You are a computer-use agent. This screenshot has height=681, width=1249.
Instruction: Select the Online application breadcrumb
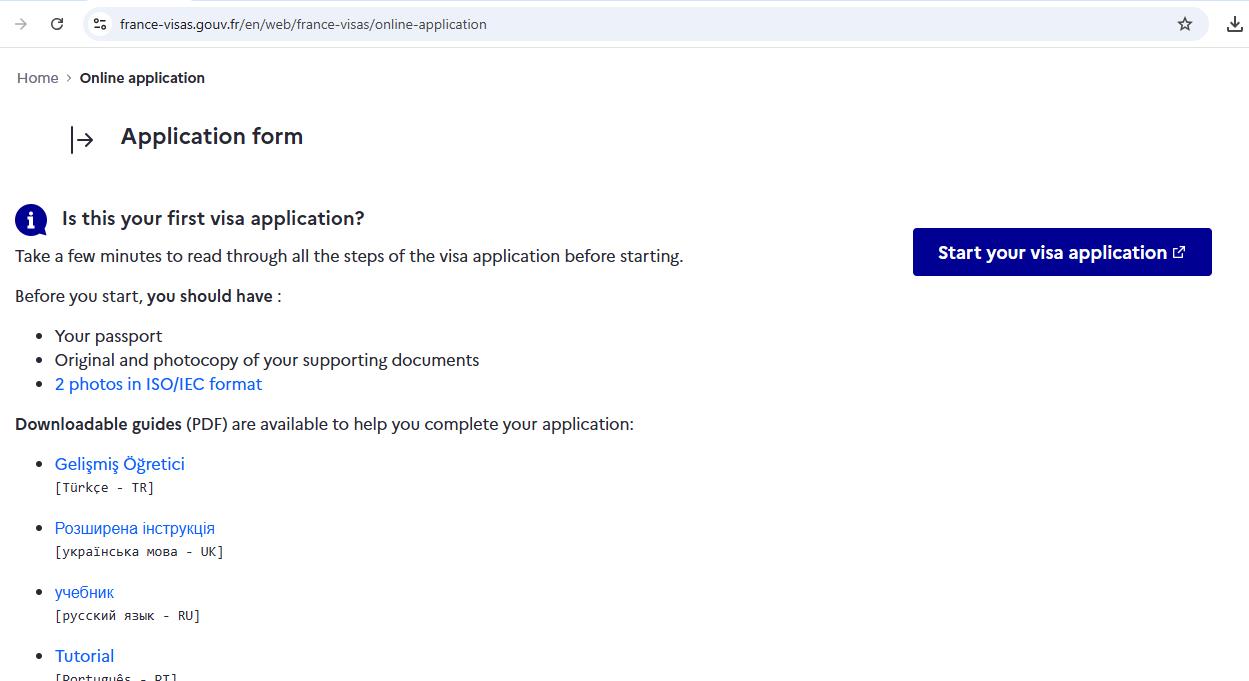pyautogui.click(x=142, y=77)
